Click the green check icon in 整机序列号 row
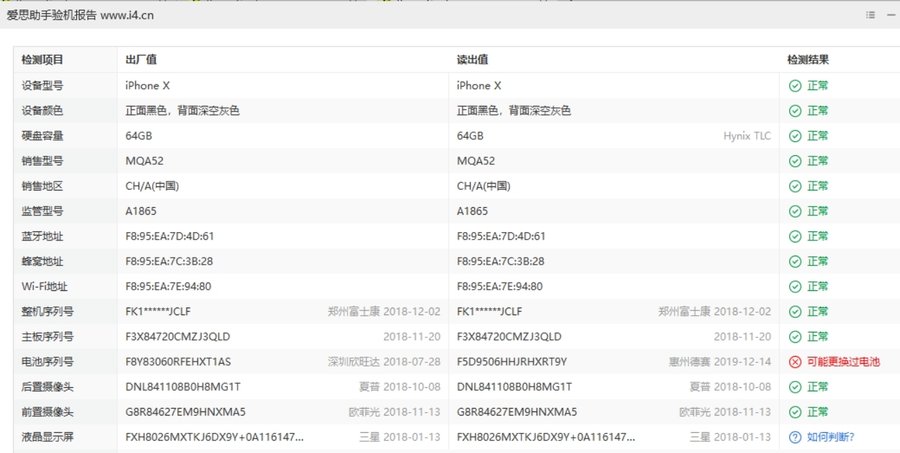The height and width of the screenshot is (453, 900). 795,312
